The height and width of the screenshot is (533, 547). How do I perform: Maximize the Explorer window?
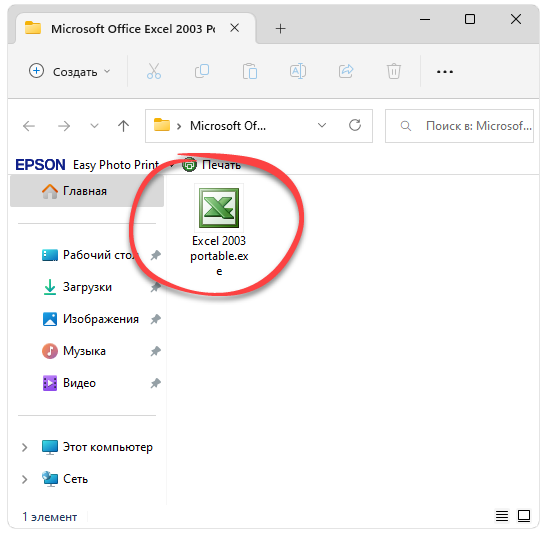pyautogui.click(x=470, y=19)
